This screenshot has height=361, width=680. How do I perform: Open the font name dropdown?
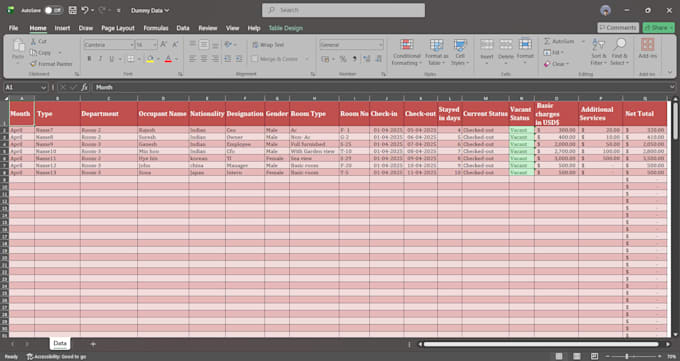coord(131,45)
